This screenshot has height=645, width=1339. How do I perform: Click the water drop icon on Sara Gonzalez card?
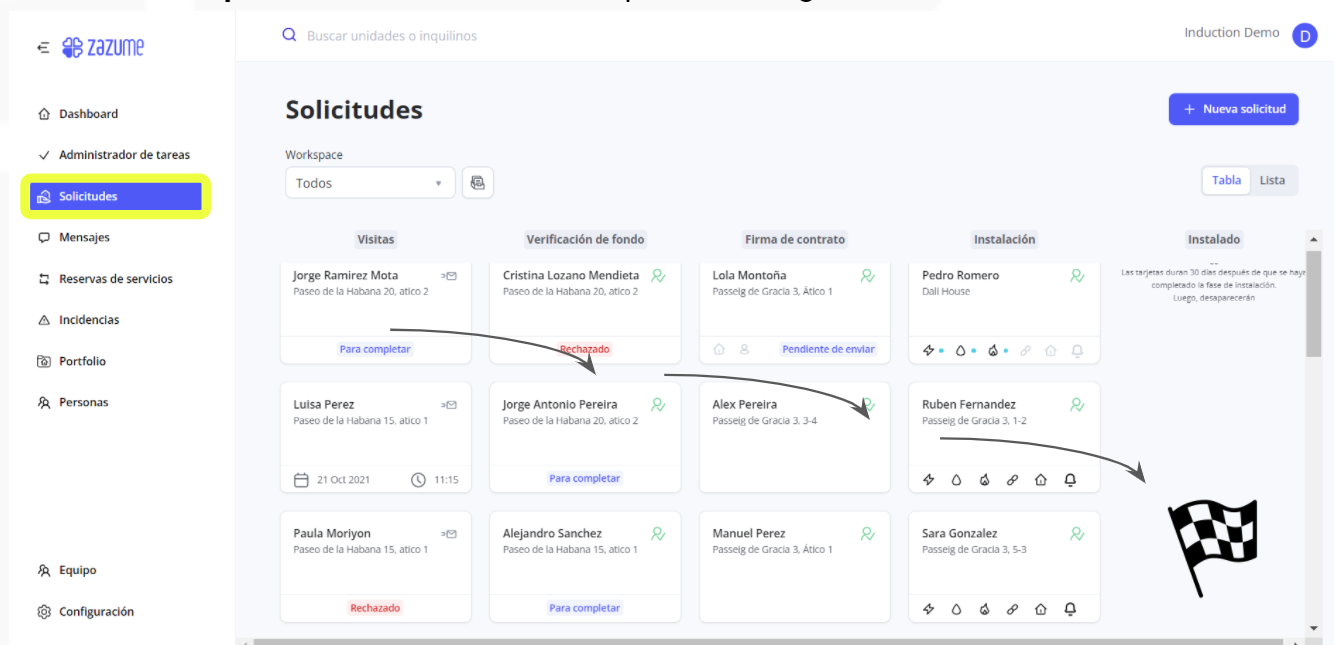[x=956, y=609]
